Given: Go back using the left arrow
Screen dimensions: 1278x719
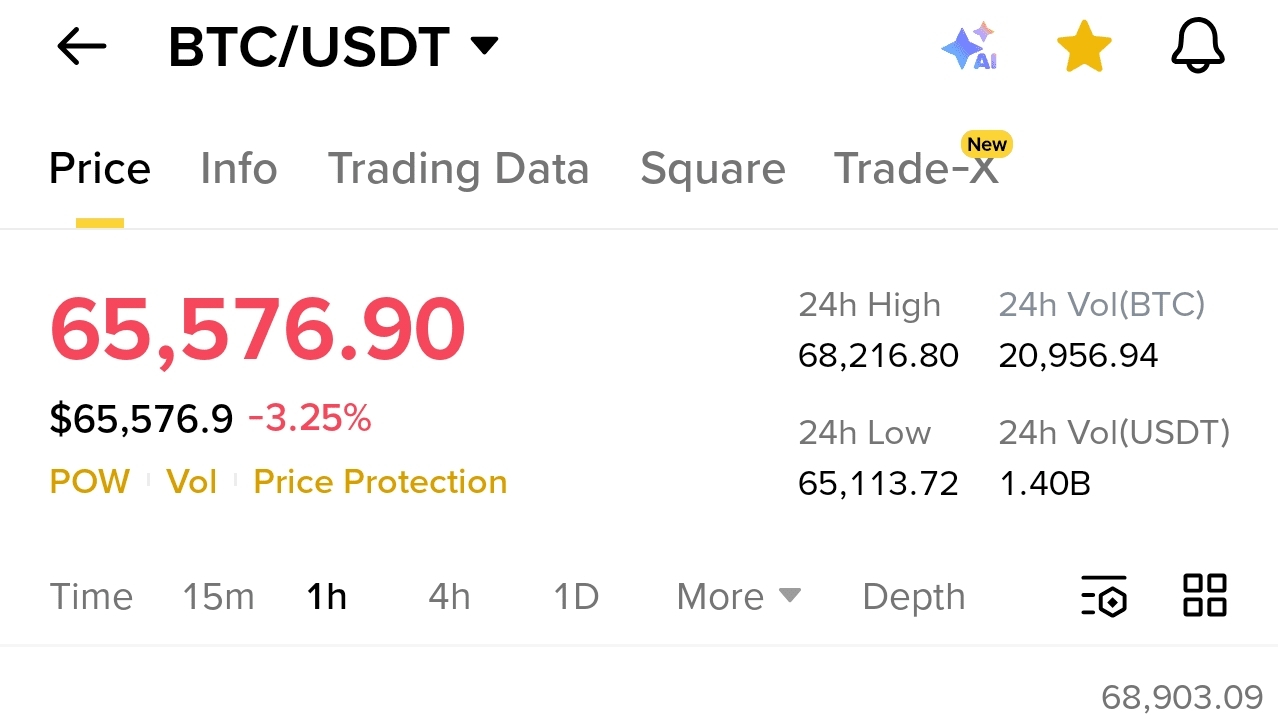Looking at the screenshot, I should (82, 46).
